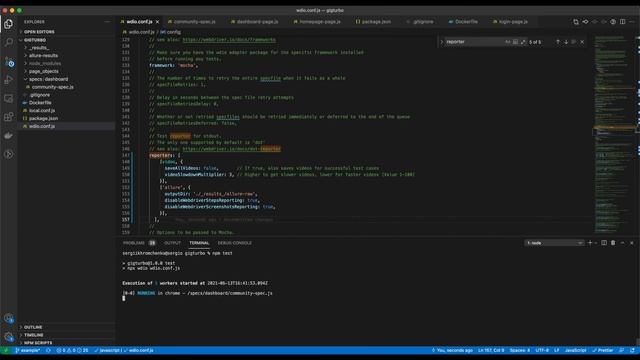
Task: Open the Run and Debug view
Action: 9,80
